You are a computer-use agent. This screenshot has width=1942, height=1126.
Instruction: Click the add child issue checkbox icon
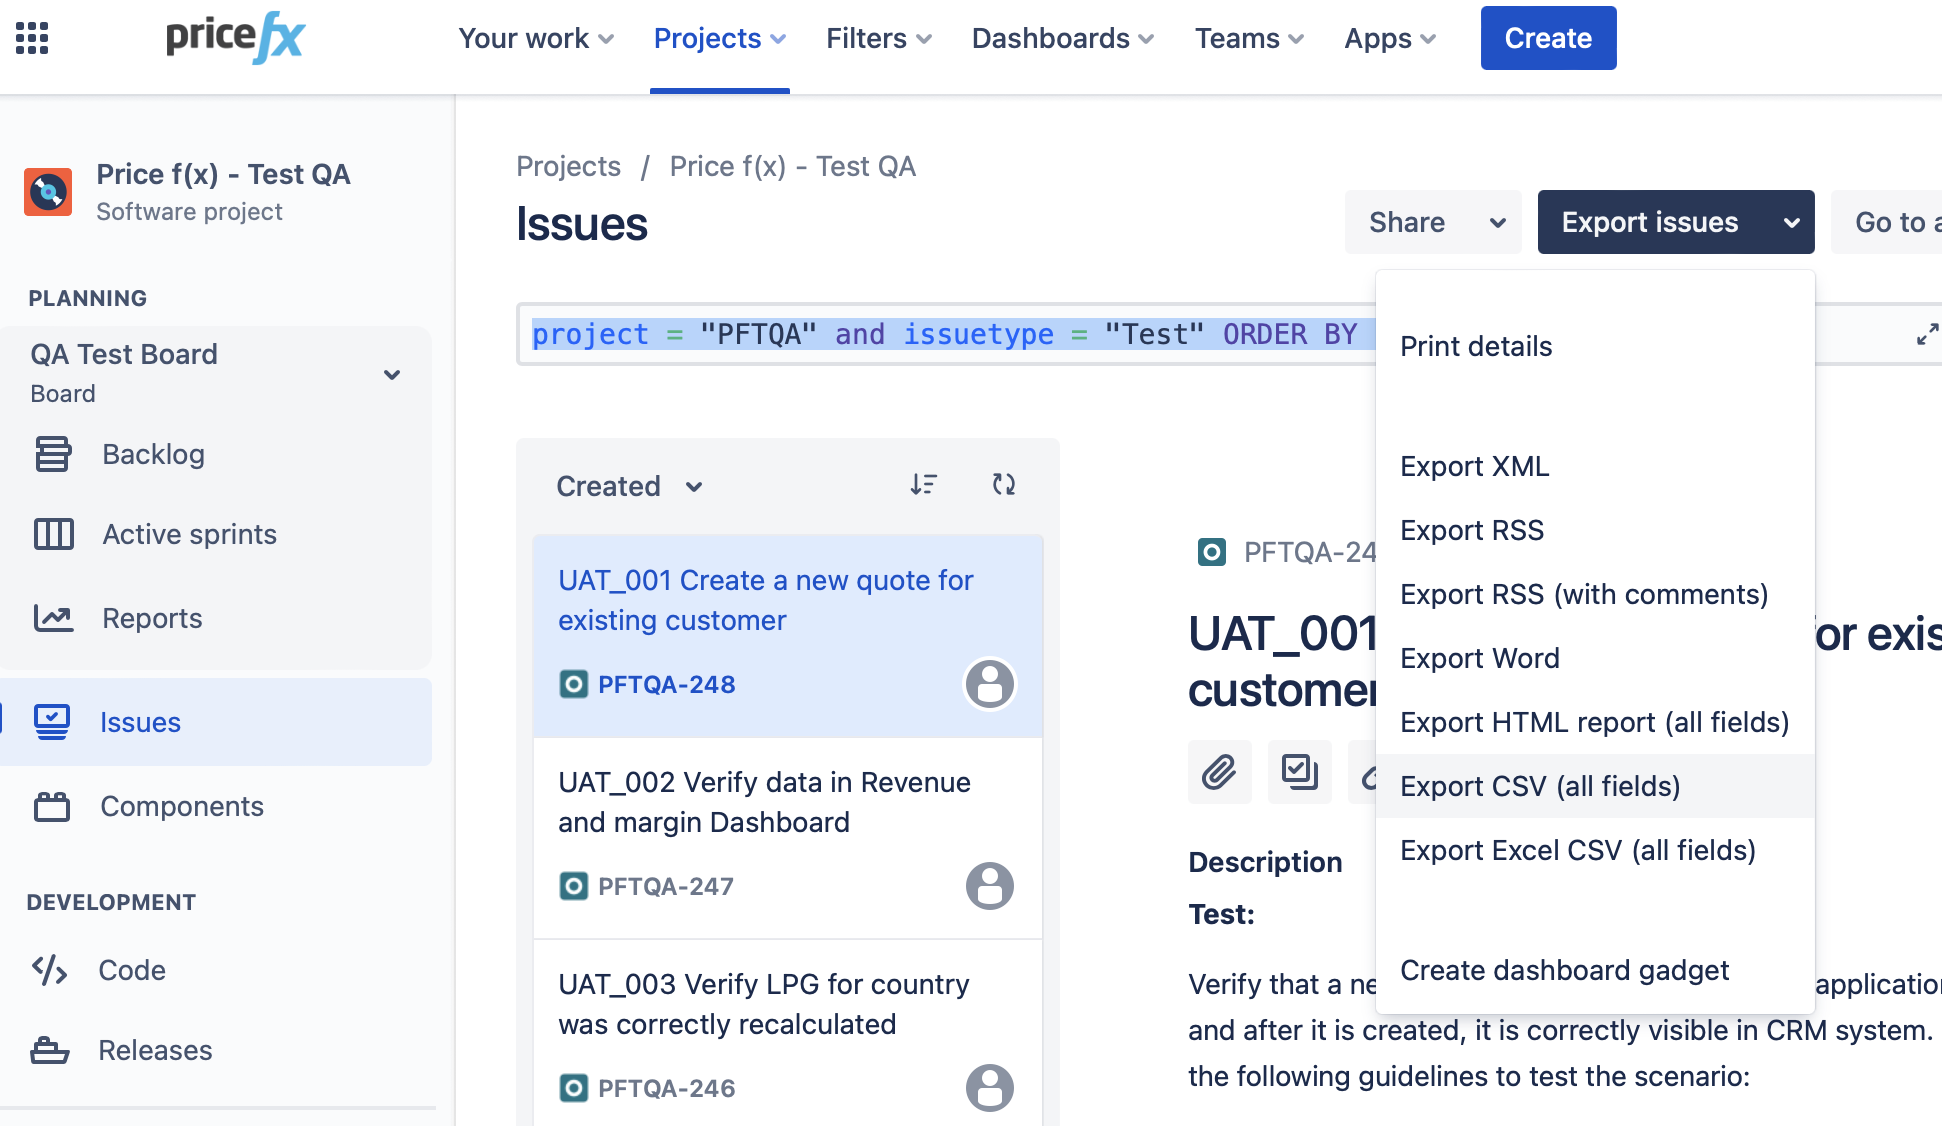[1299, 772]
